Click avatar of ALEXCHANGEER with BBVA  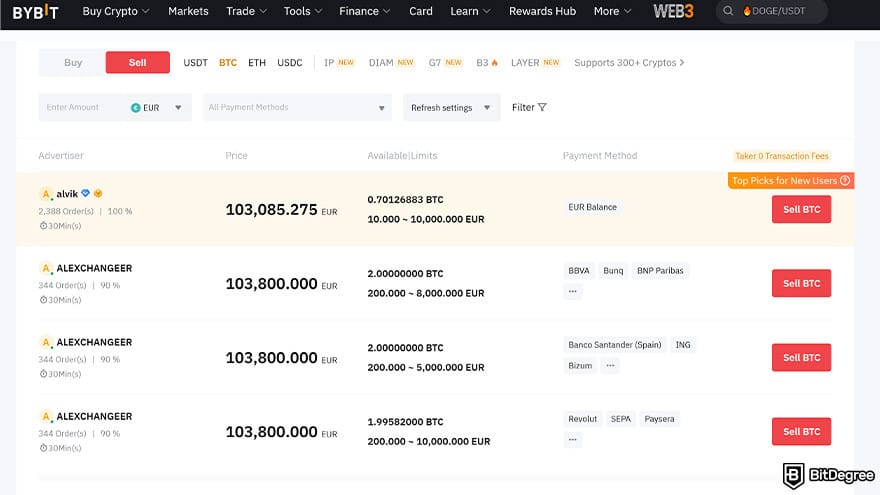click(x=46, y=268)
